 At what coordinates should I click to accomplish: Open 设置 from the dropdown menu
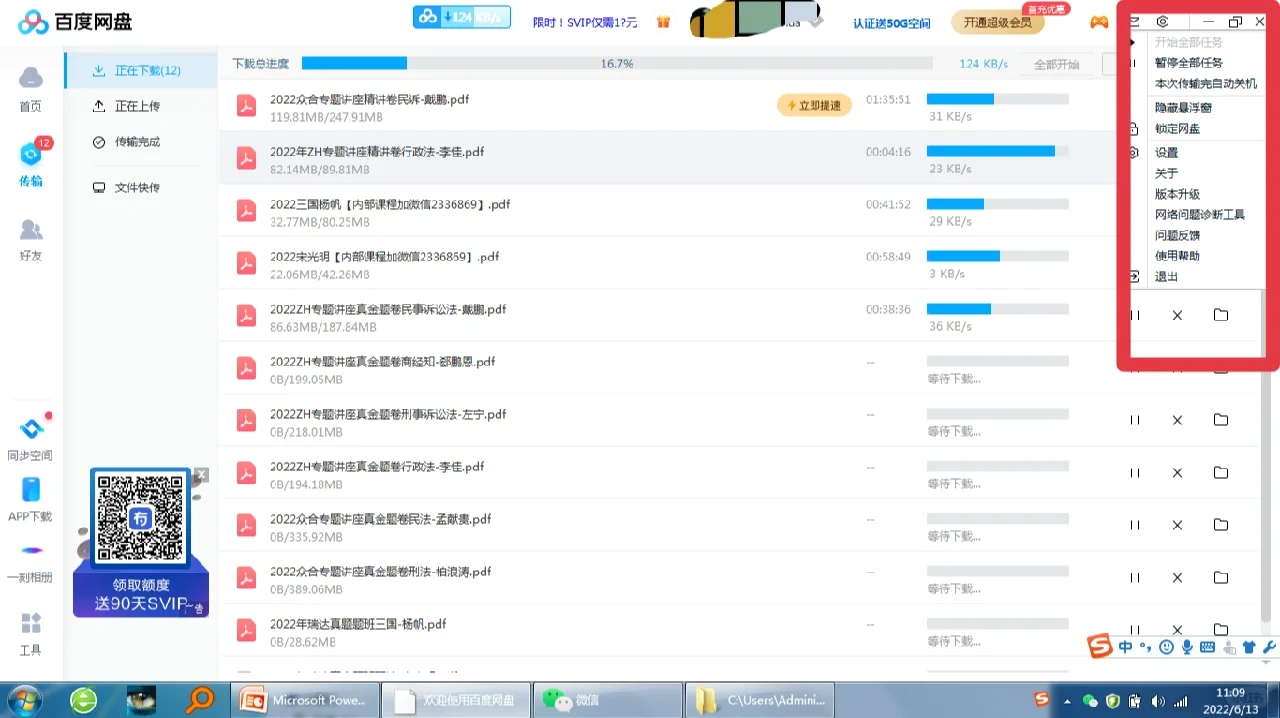pos(1166,153)
